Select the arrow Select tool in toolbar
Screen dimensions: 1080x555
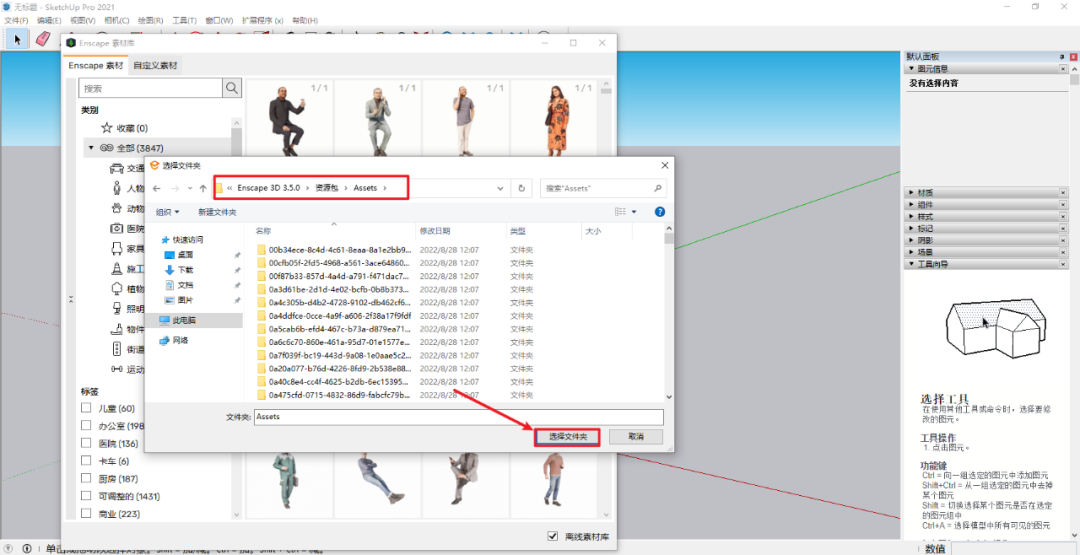coord(17,39)
